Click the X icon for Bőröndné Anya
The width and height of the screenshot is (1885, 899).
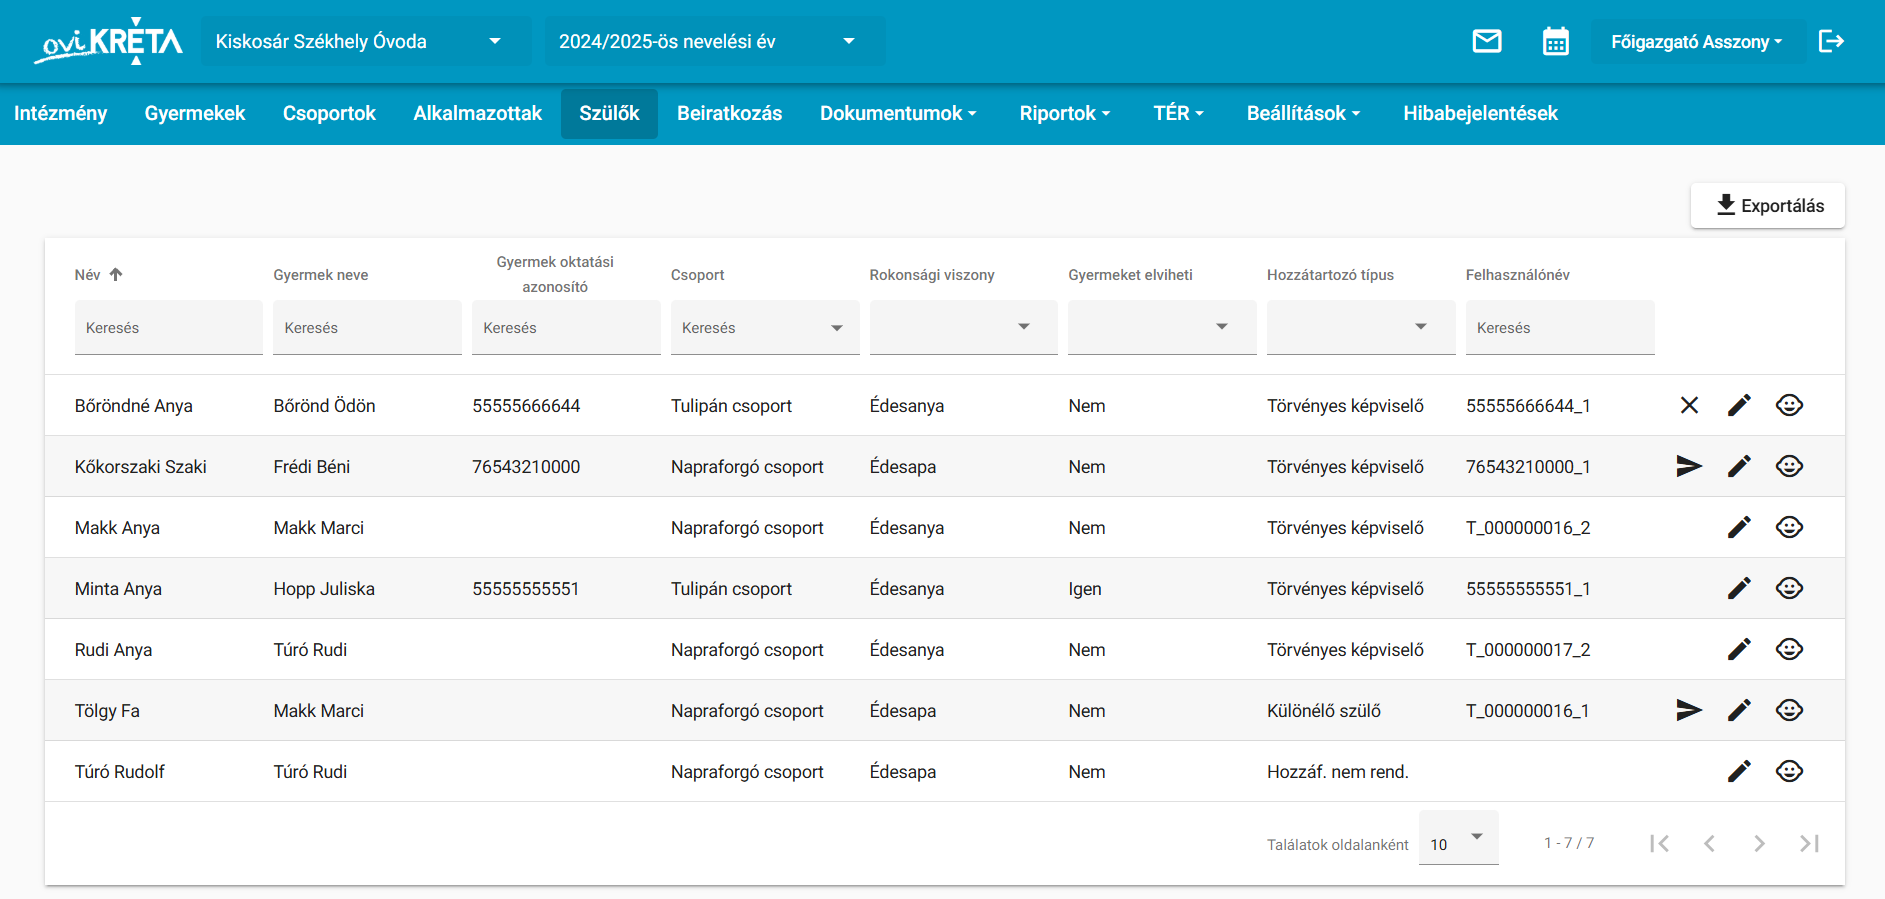1689,405
